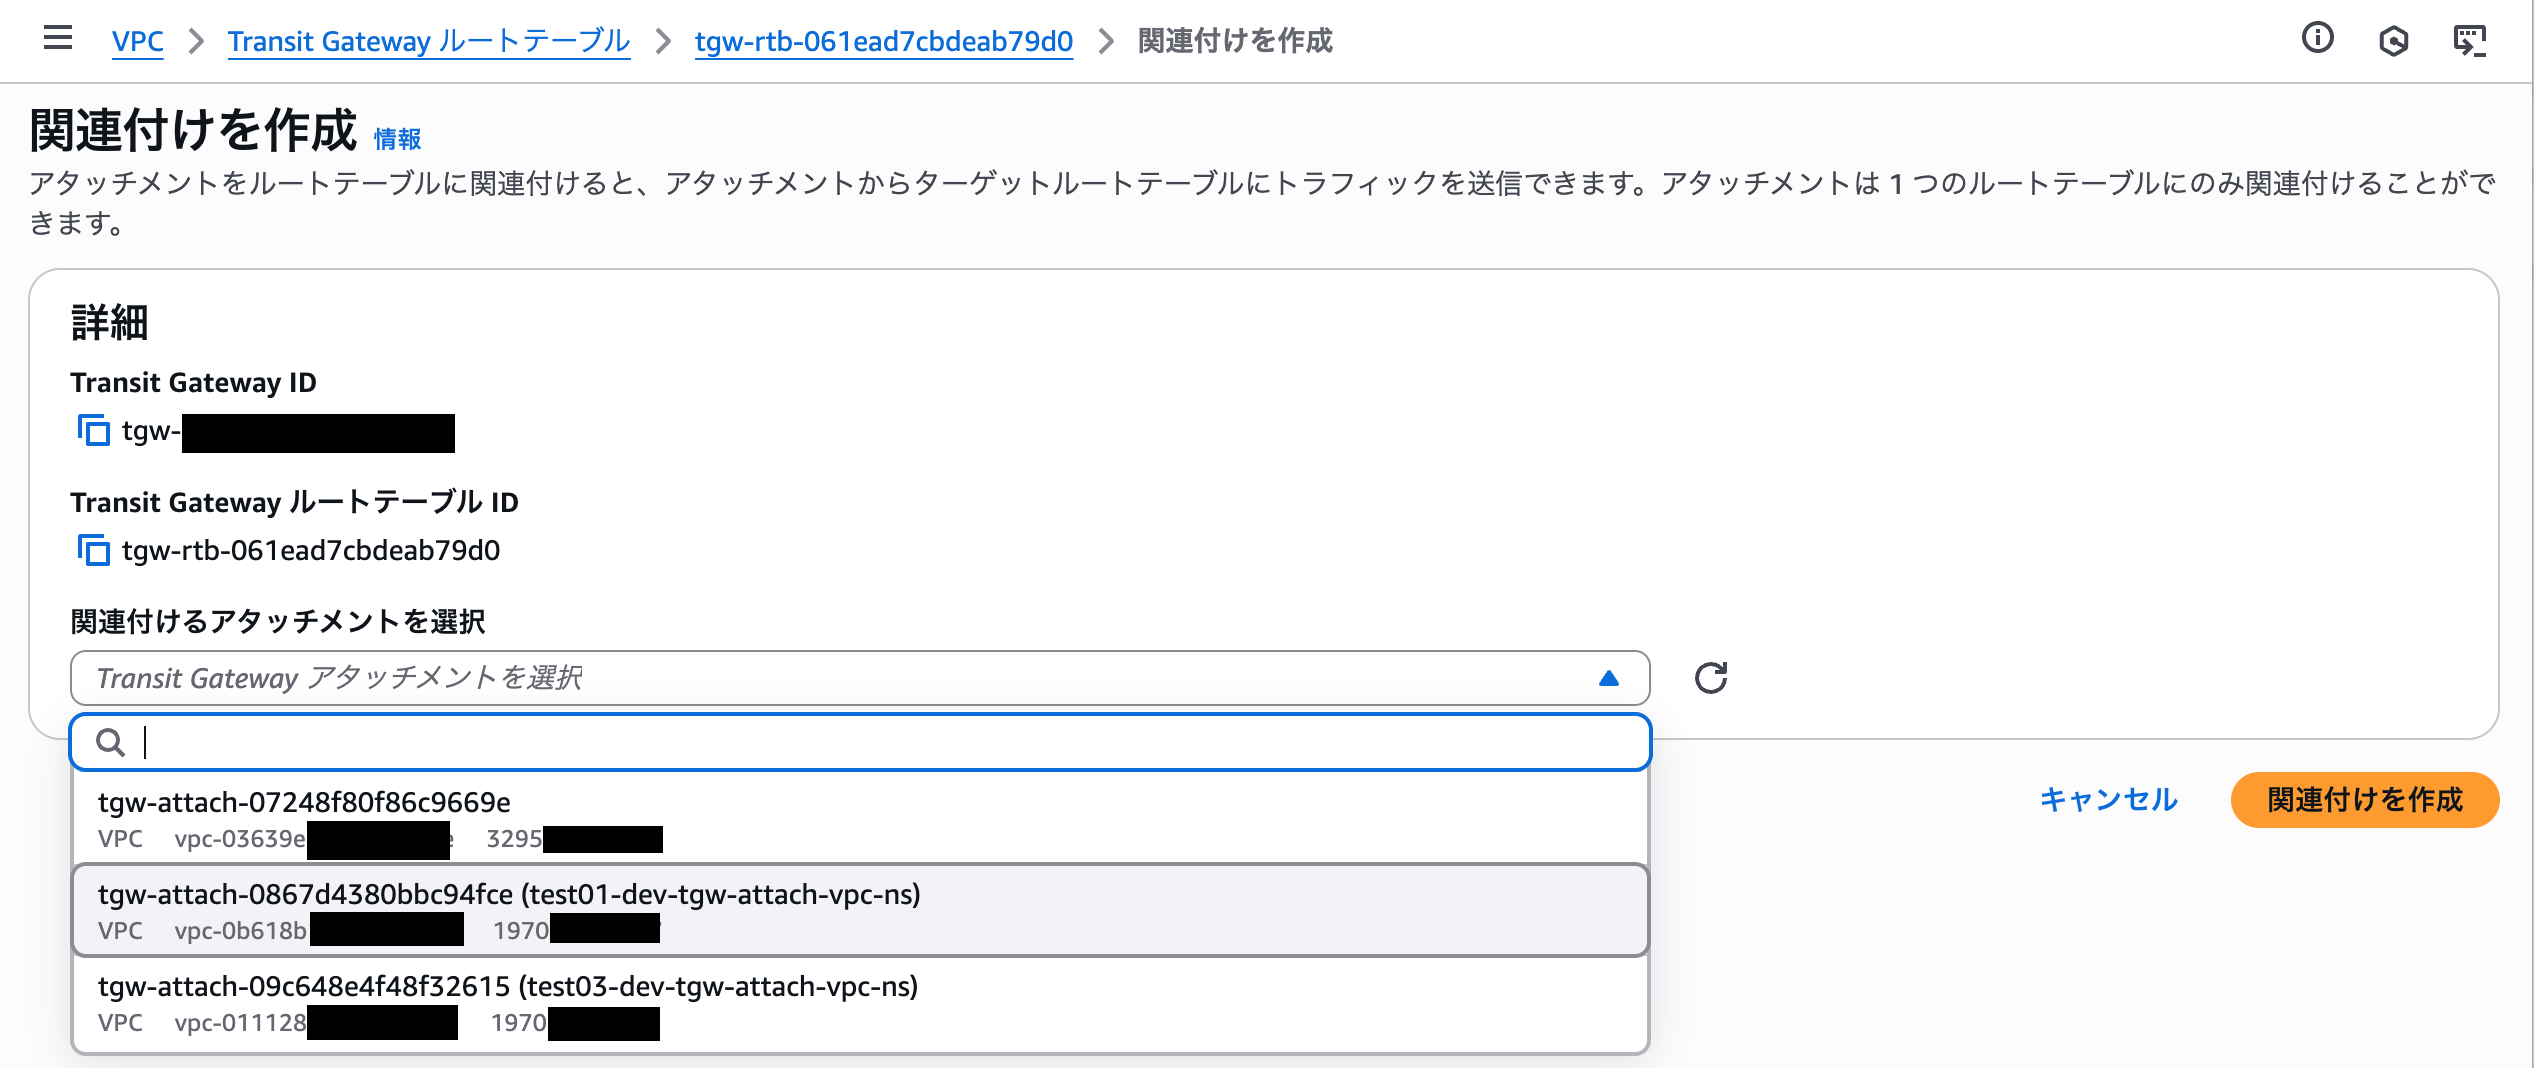
Task: Open the 情報 help link
Action: click(x=395, y=139)
